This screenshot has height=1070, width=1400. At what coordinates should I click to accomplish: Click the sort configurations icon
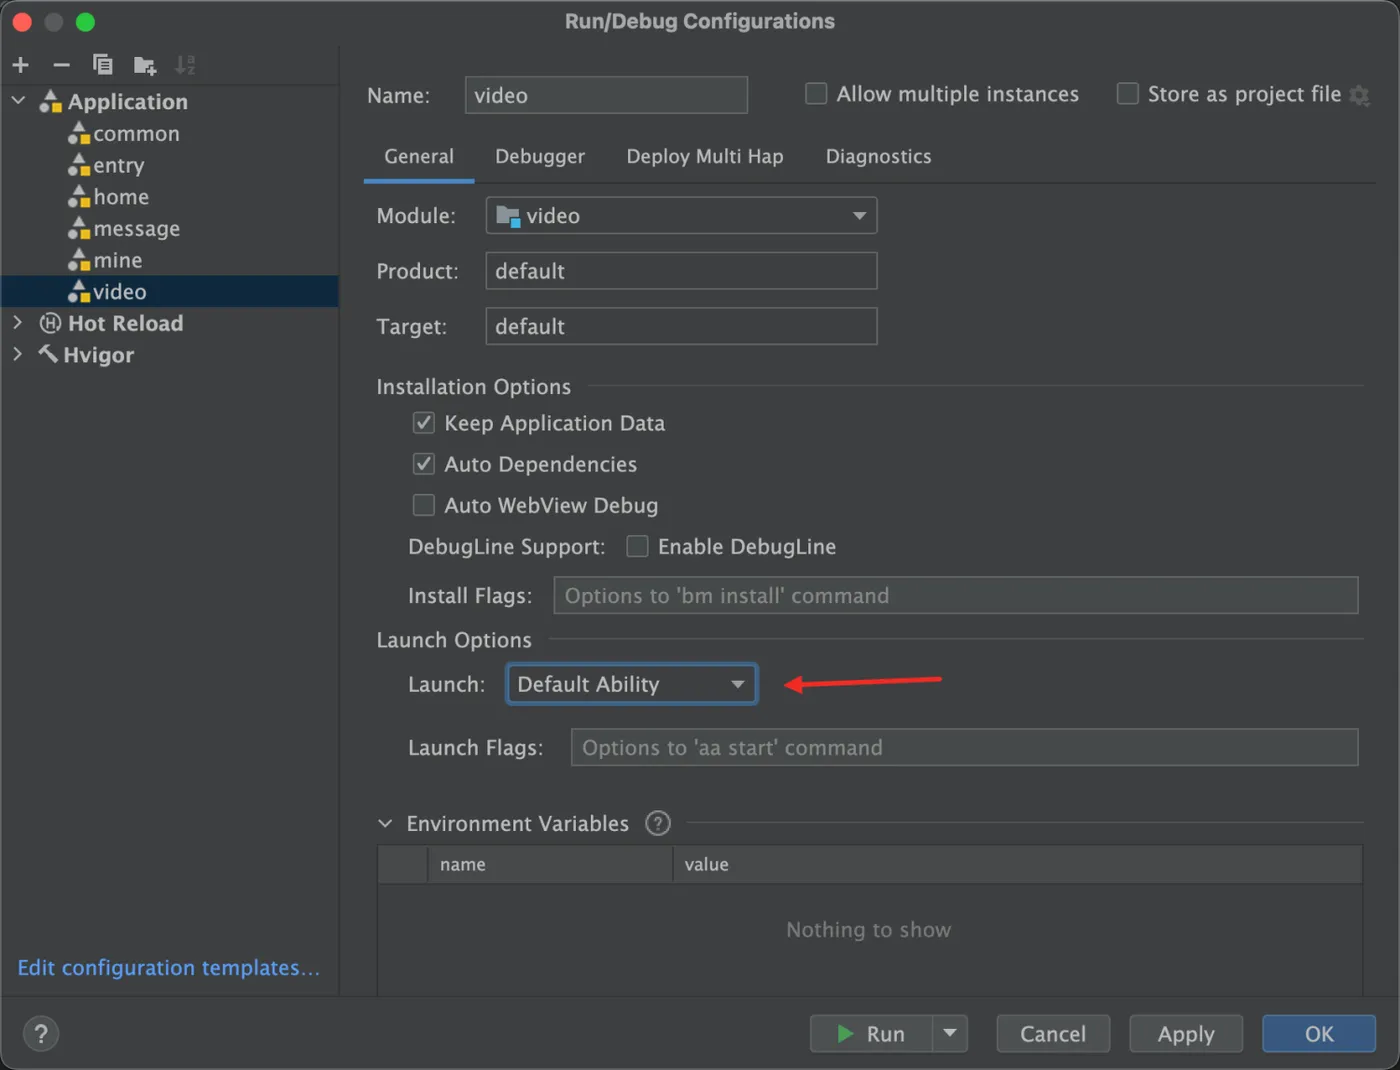coord(185,65)
